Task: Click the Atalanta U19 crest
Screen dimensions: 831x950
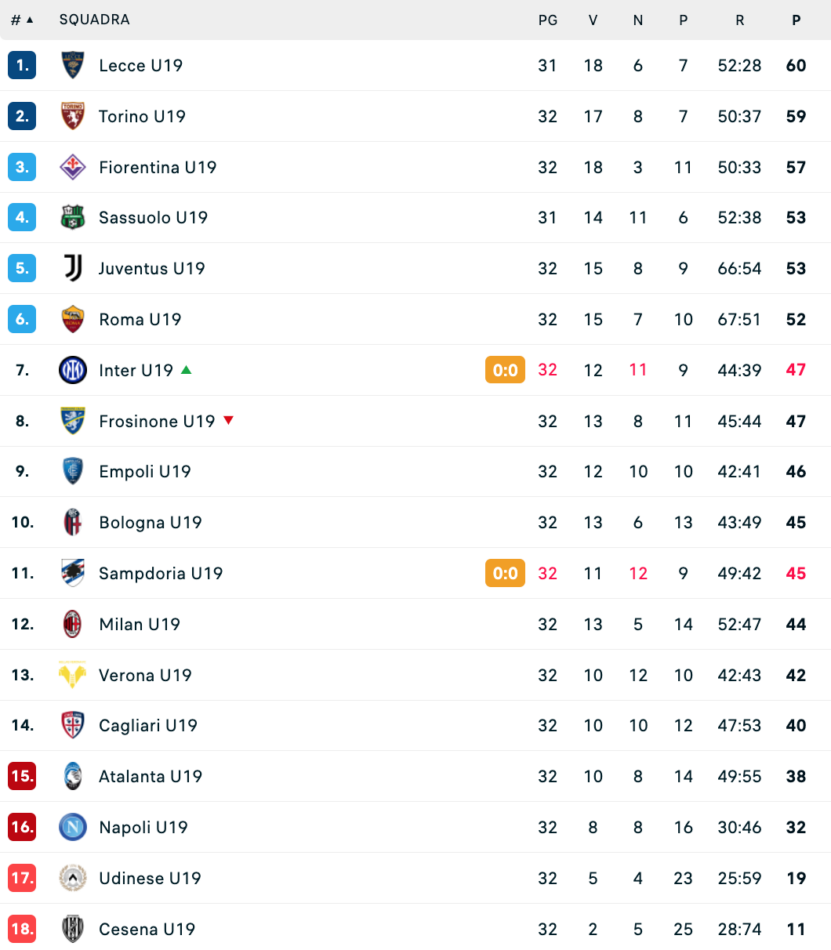Action: click(73, 776)
